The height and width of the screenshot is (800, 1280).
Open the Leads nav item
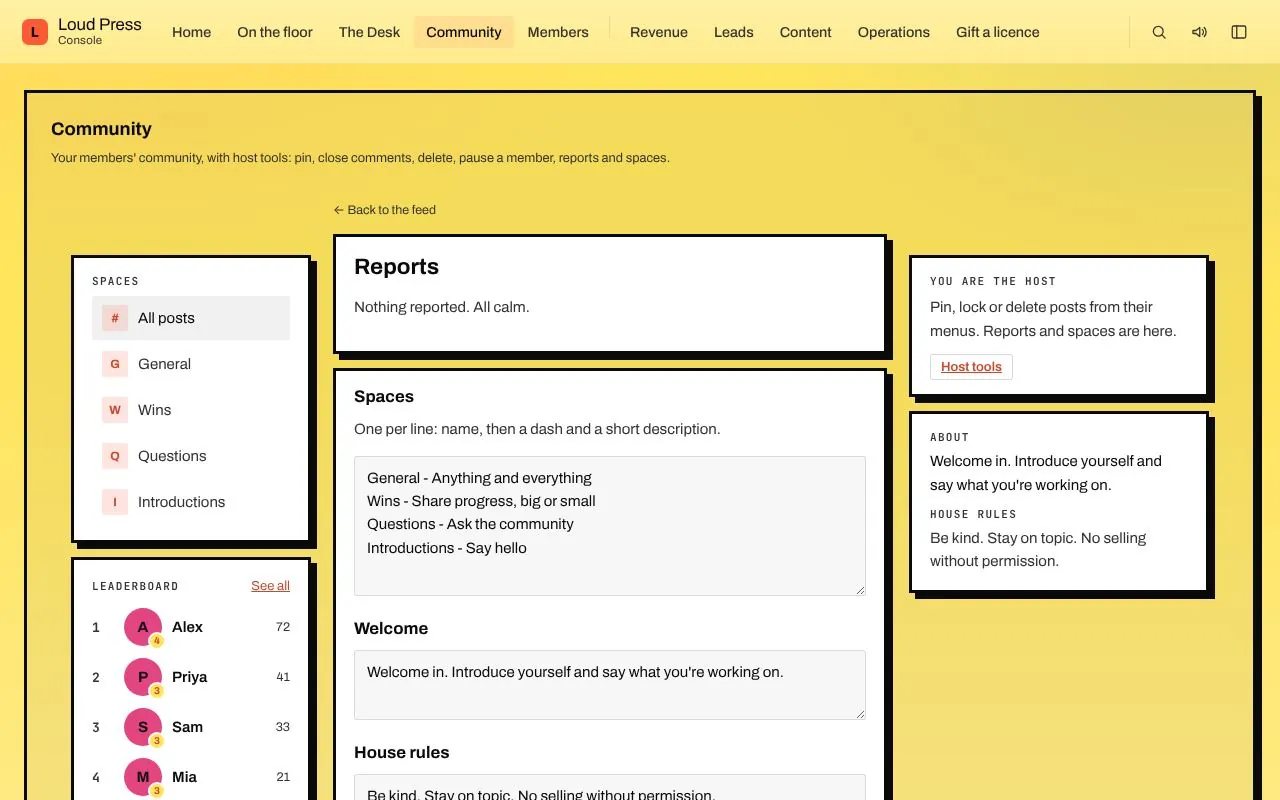tap(734, 32)
